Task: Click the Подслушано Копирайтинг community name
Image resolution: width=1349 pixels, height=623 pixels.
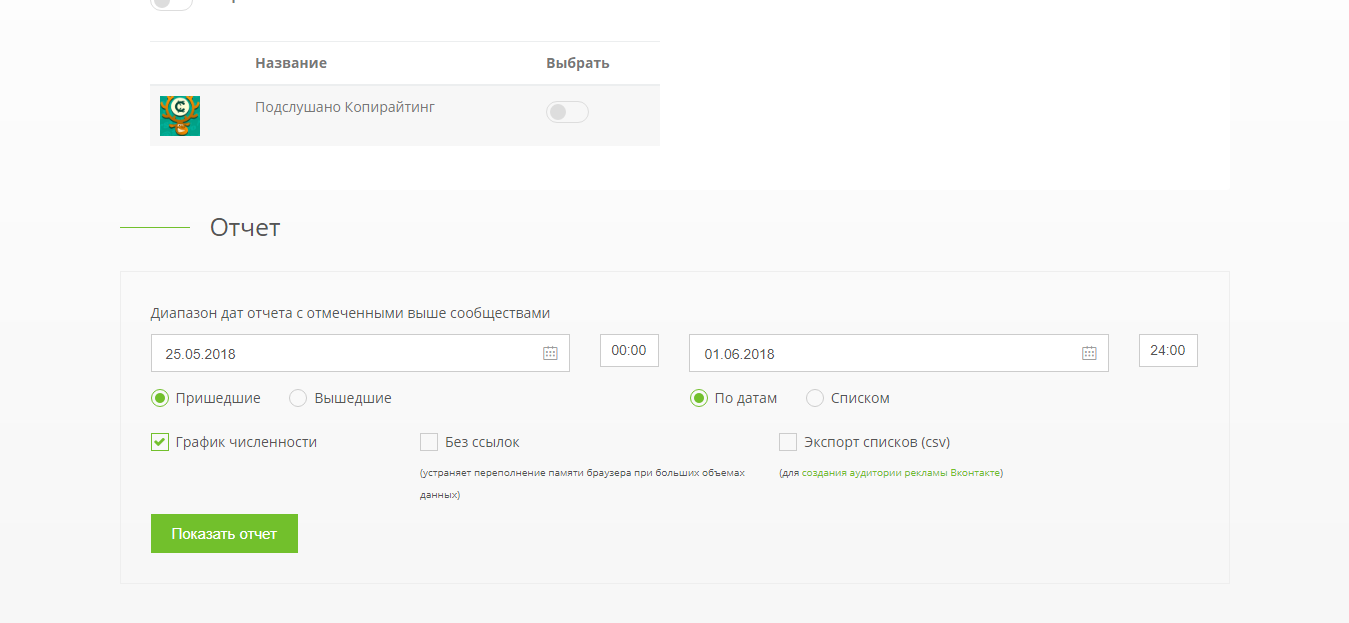Action: (x=345, y=107)
